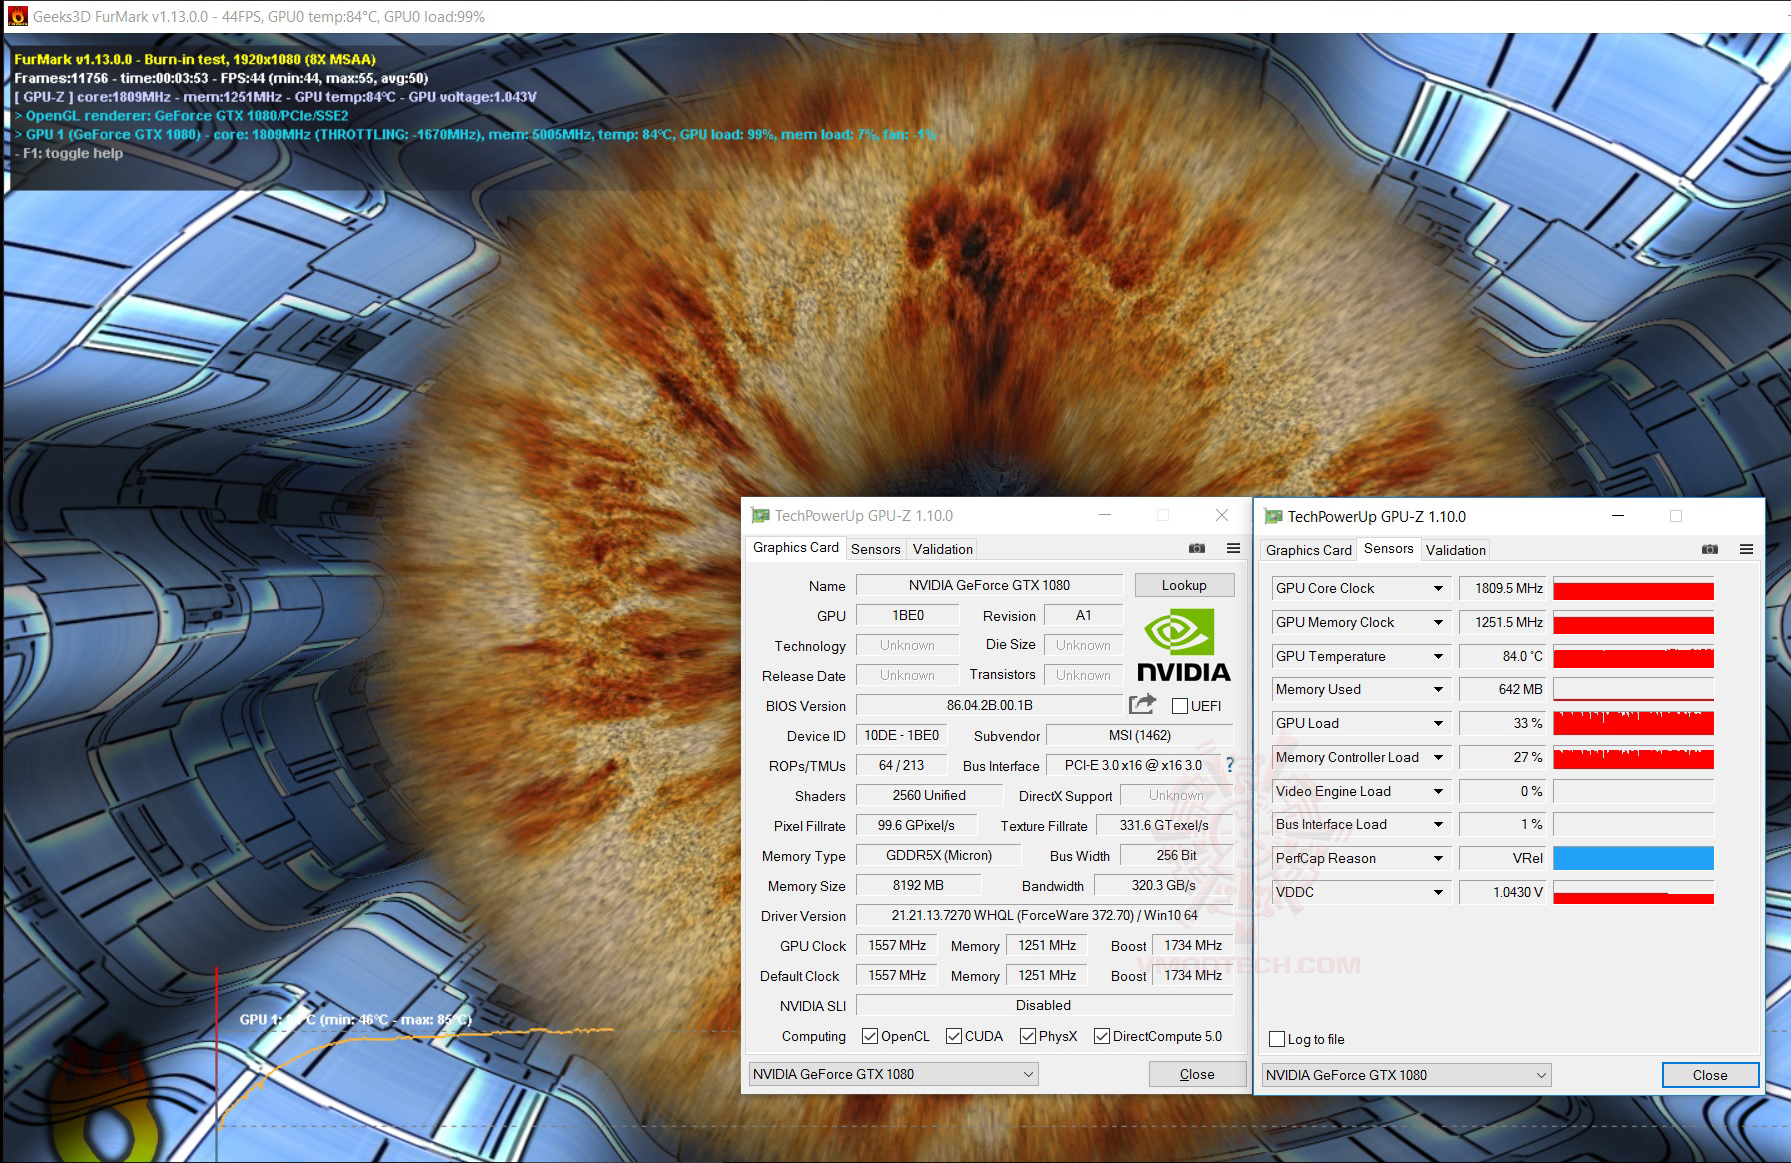Toggle the CUDA checkbox
This screenshot has width=1791, height=1163.
pyautogui.click(x=954, y=1036)
